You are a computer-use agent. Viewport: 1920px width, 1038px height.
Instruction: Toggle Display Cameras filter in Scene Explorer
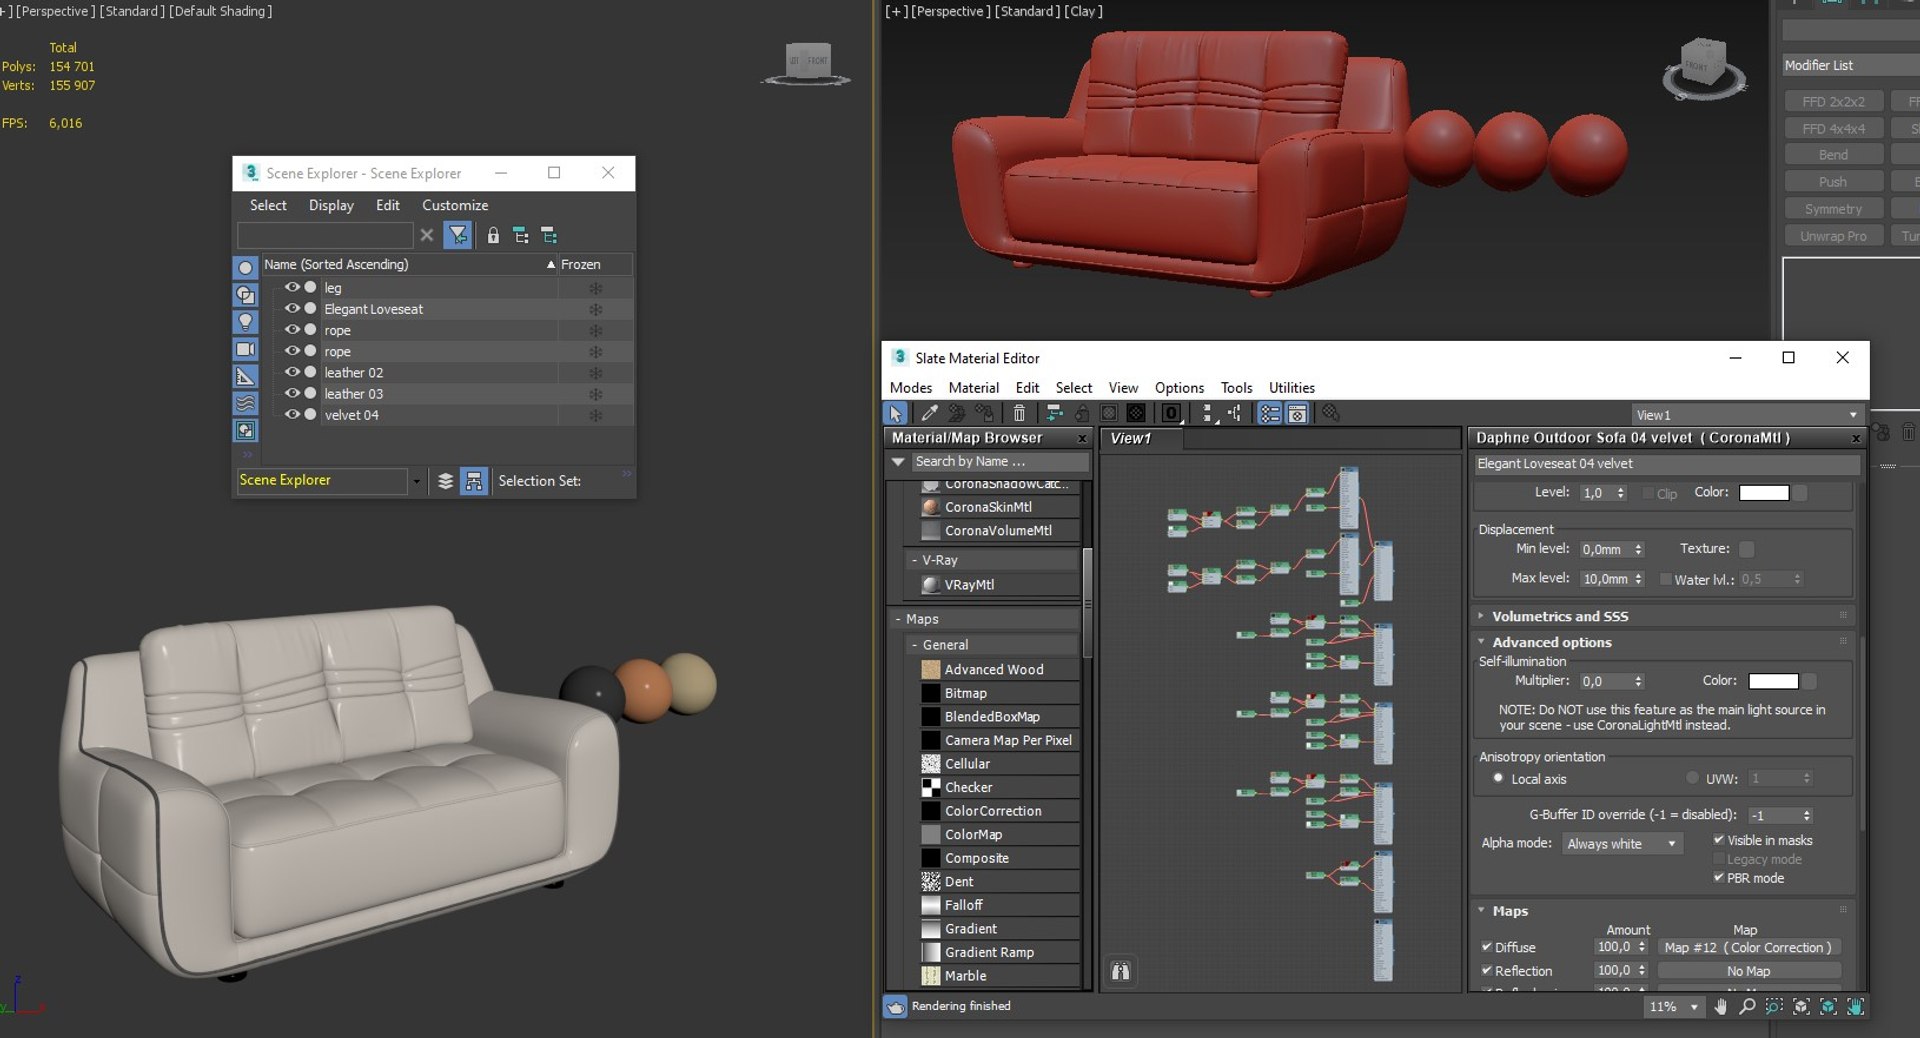(x=245, y=349)
